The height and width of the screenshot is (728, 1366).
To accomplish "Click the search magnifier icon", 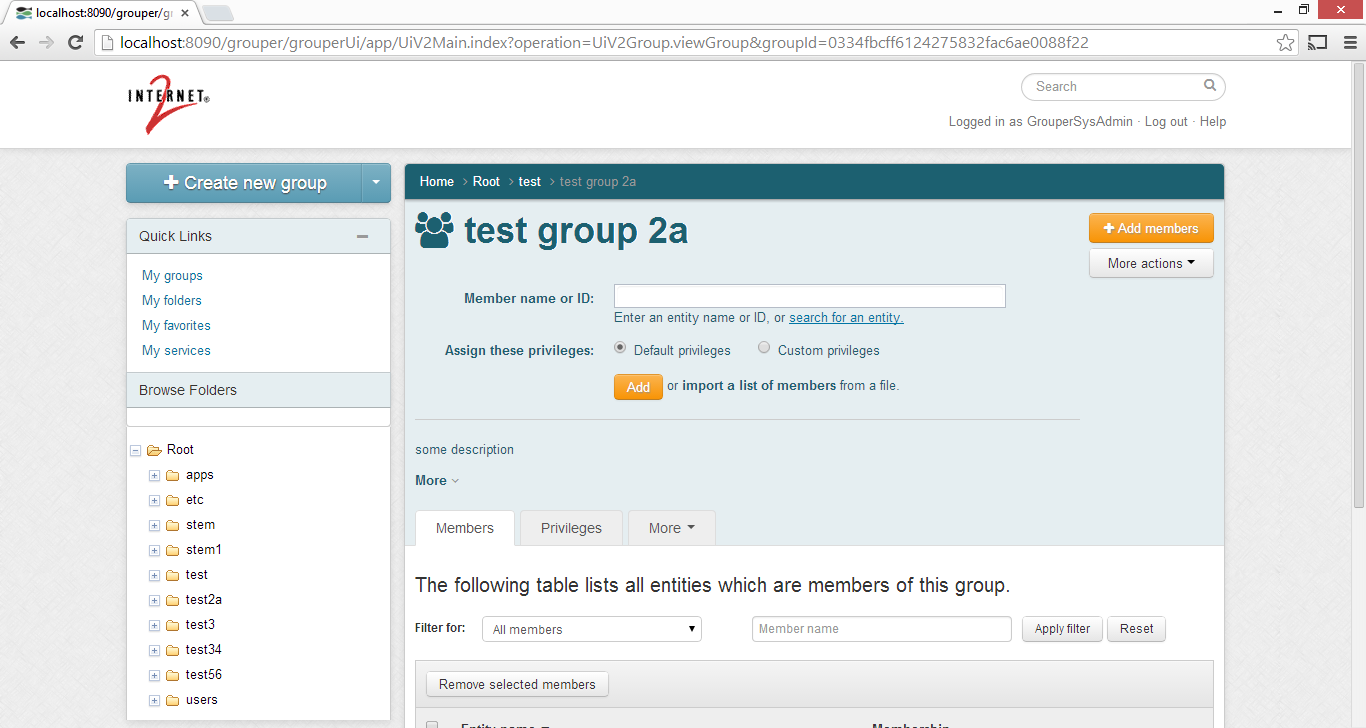I will click(1210, 86).
